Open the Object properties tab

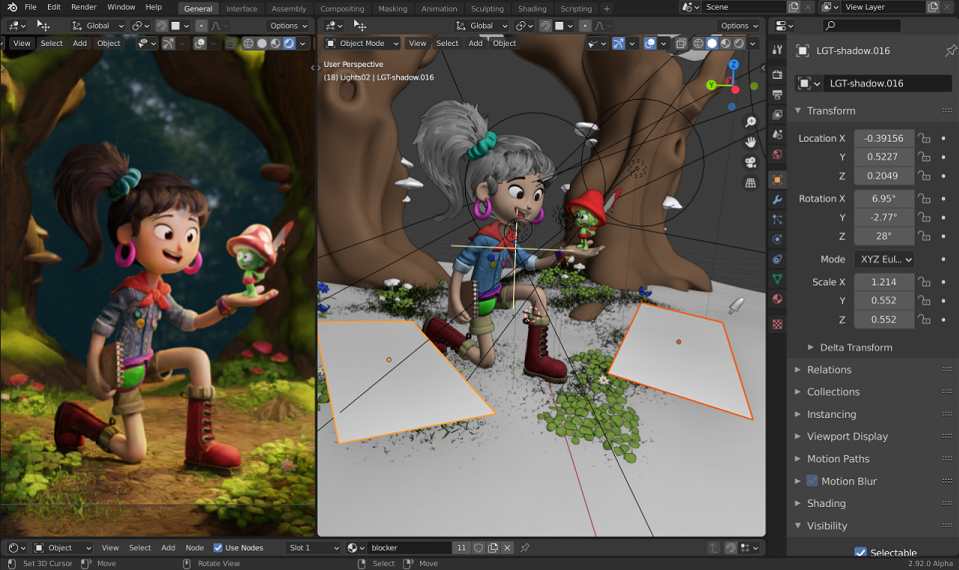777,180
